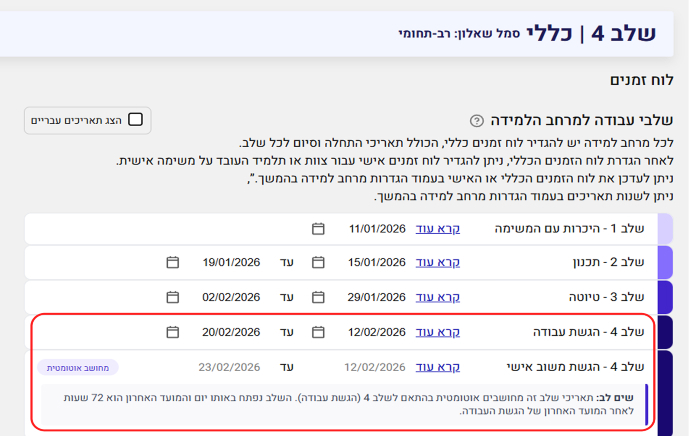
Task: Click help question mark beside שלבי עבודה למרחב הלמידה
Action: coord(477,120)
